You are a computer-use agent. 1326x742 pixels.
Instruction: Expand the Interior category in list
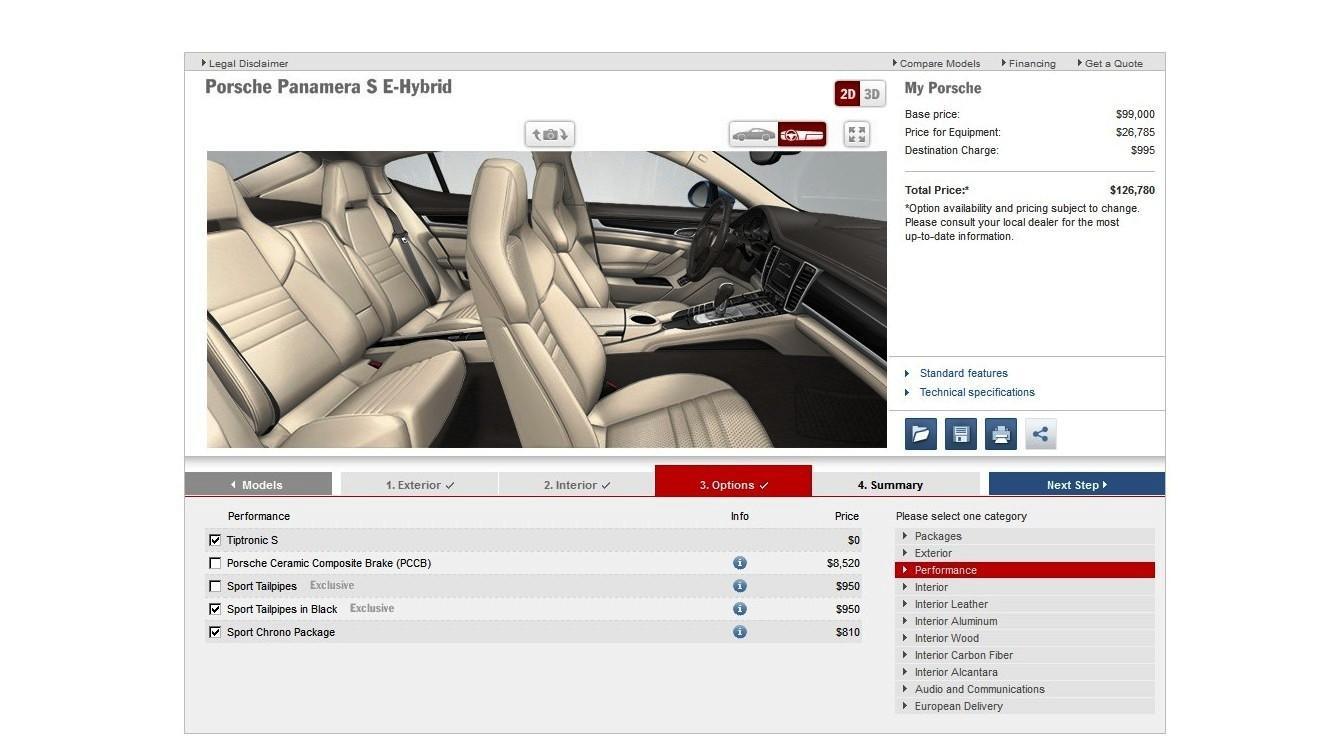click(1025, 587)
